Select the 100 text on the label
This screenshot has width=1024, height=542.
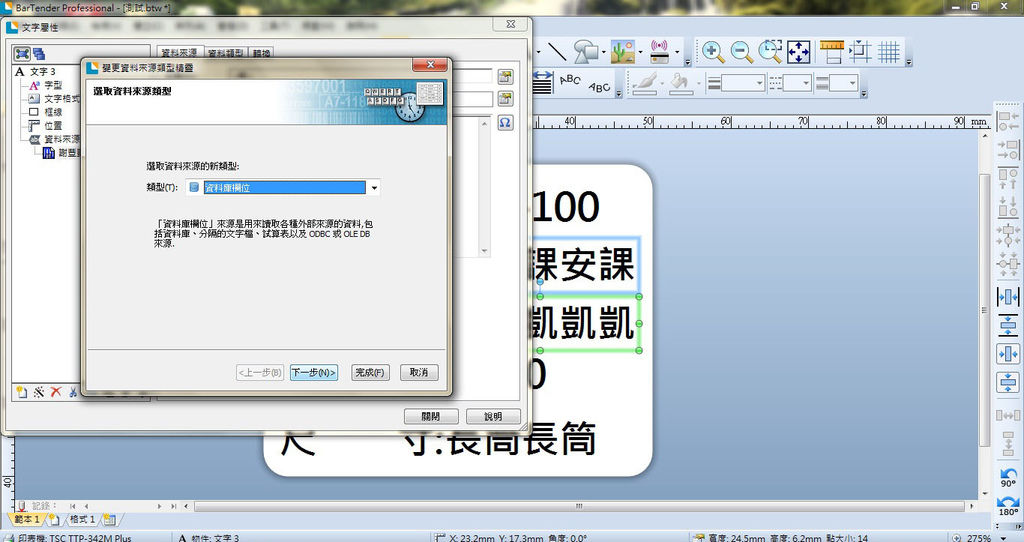click(x=566, y=206)
